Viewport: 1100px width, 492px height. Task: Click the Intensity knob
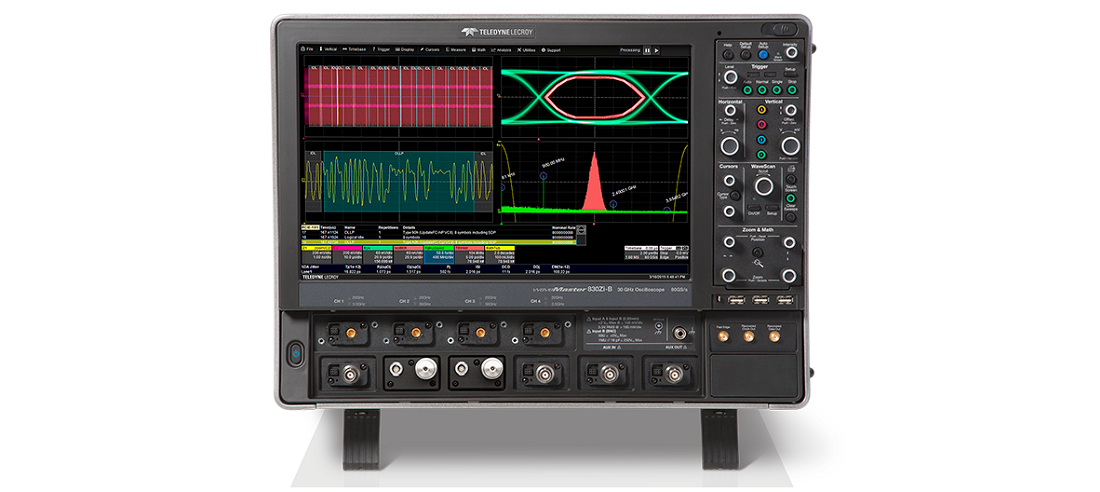coord(791,53)
